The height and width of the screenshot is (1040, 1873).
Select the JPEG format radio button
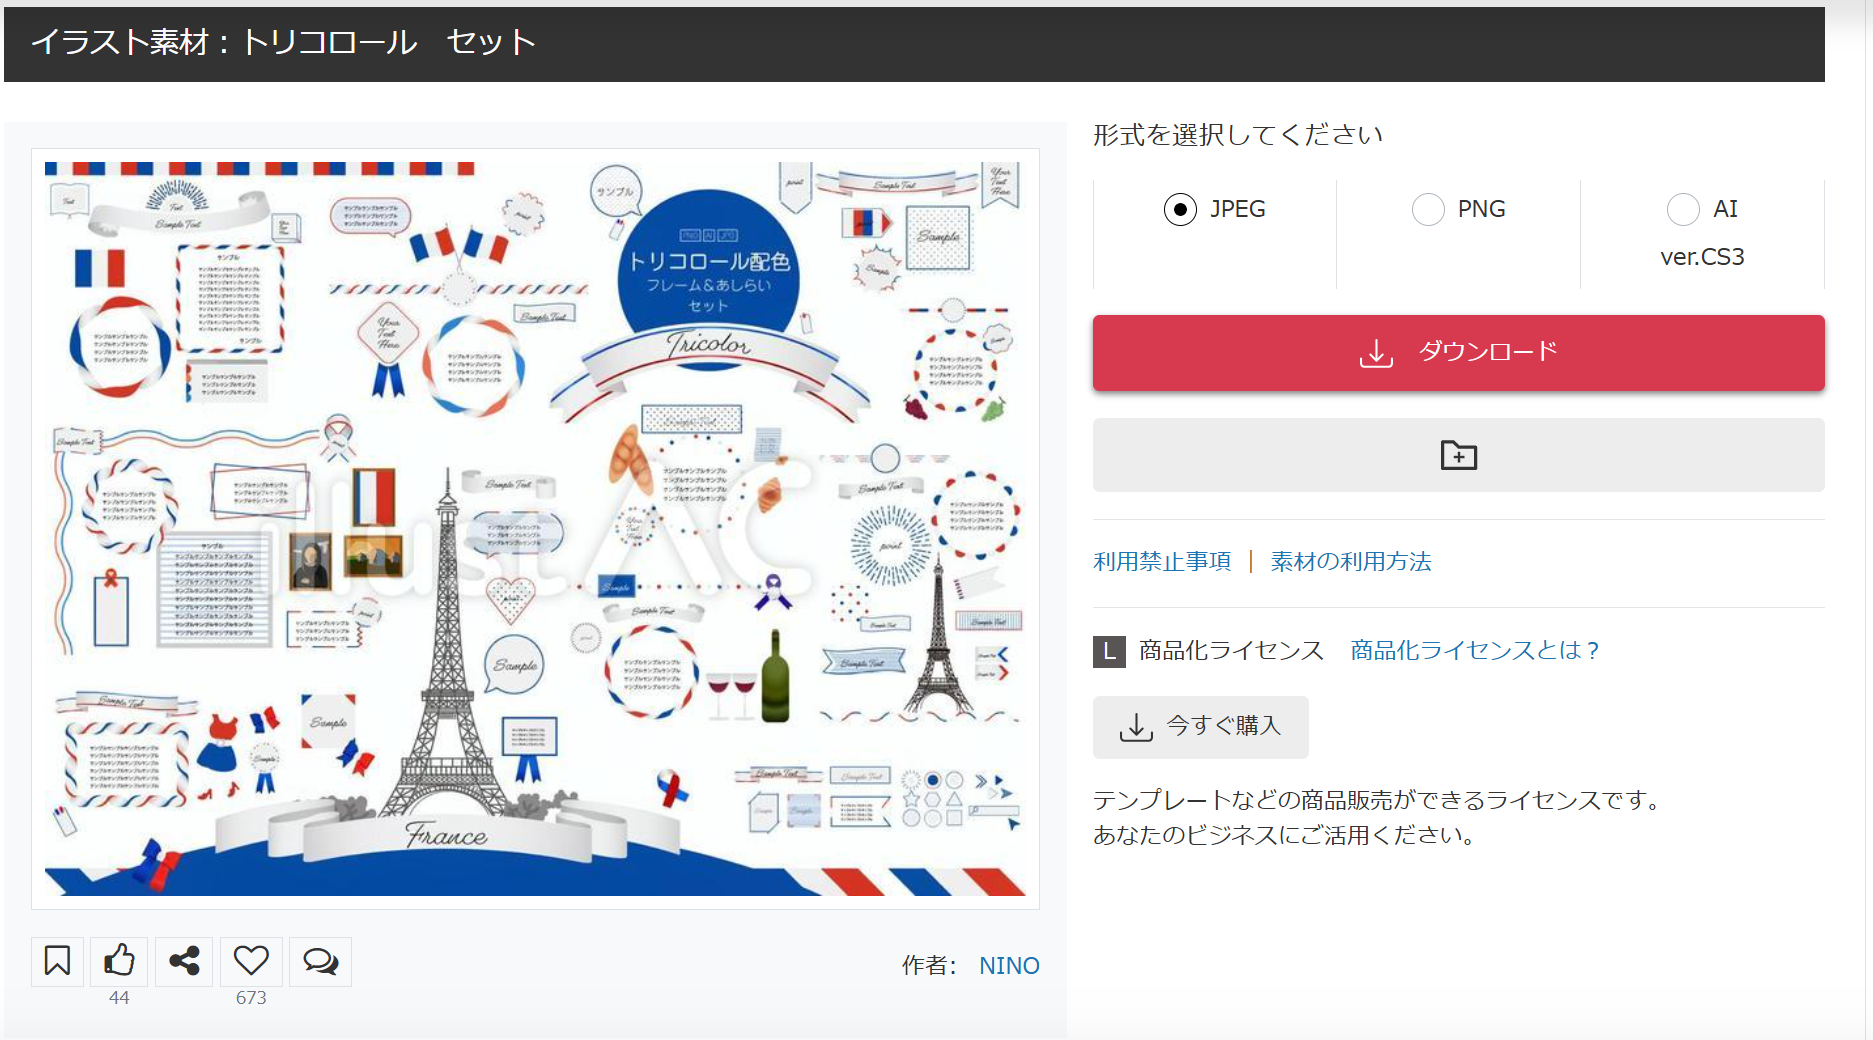coord(1180,209)
